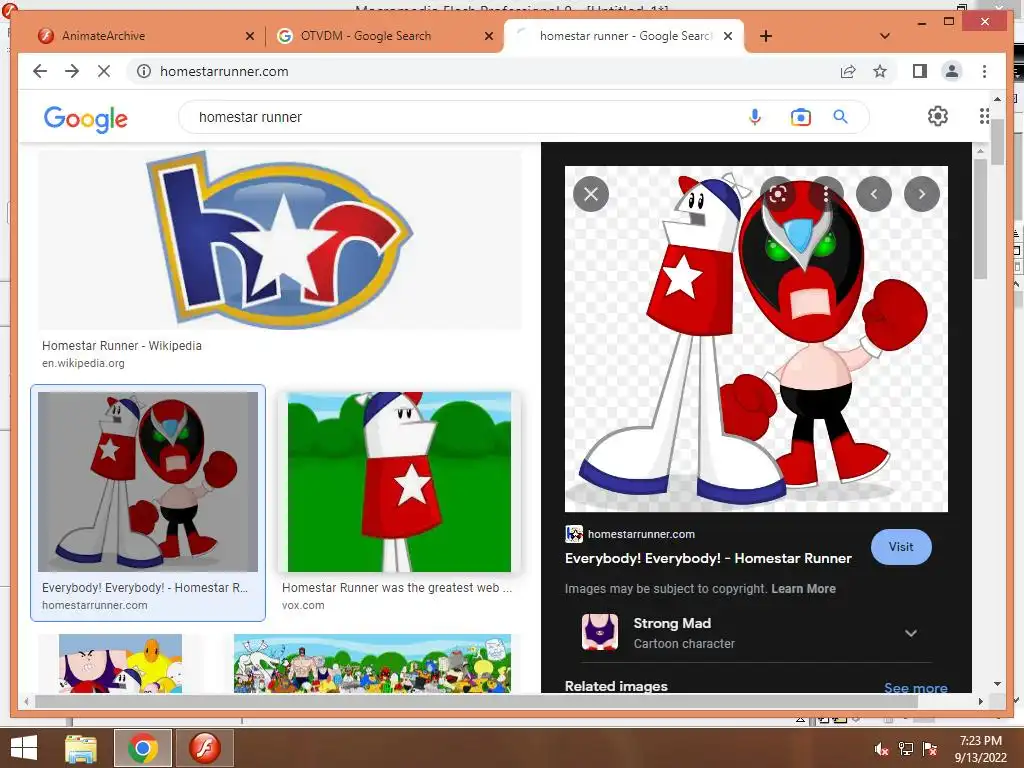1024x768 pixels.
Task: Close the OTVDM tab
Action: [x=488, y=36]
